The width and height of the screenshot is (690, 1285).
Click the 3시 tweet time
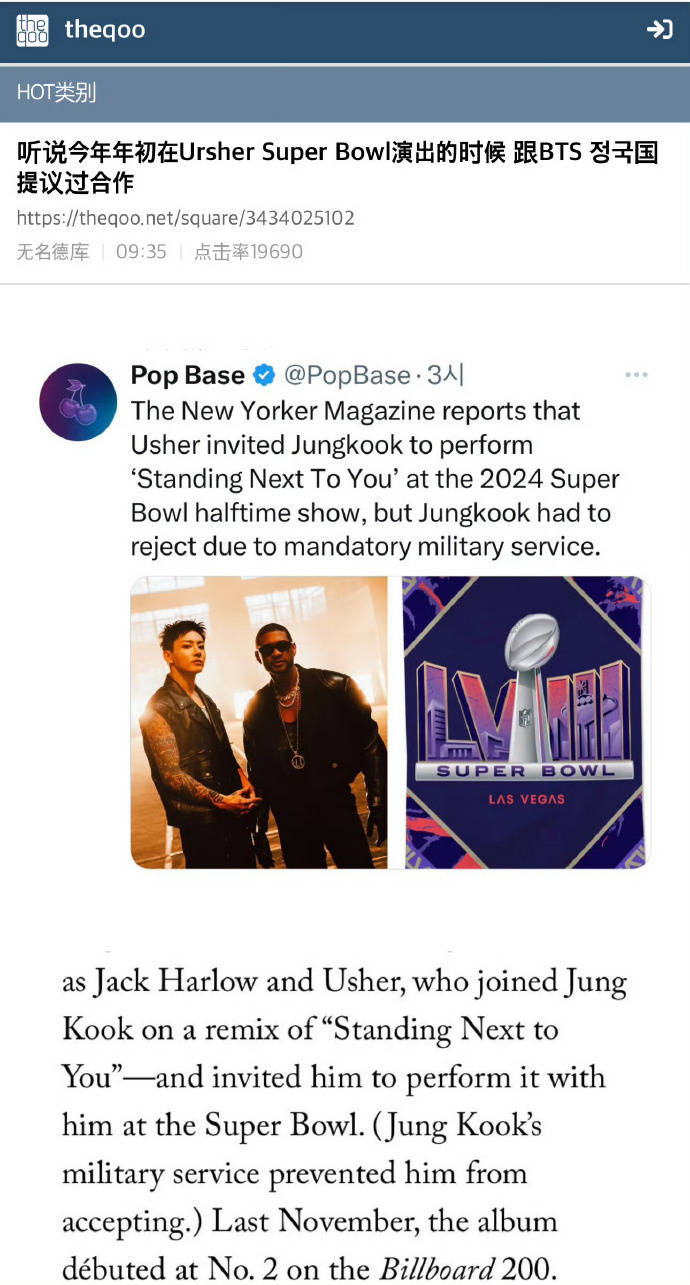point(445,376)
